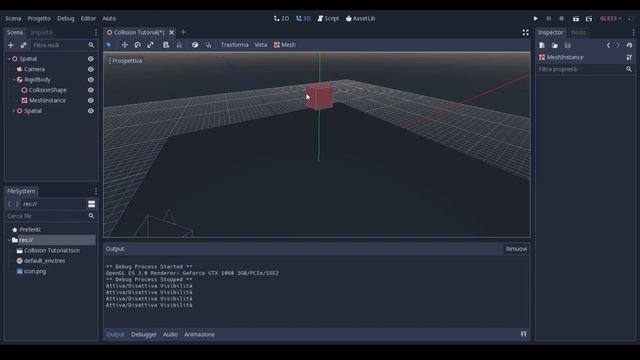Expand the lower Spatial tree node

[x=14, y=111]
